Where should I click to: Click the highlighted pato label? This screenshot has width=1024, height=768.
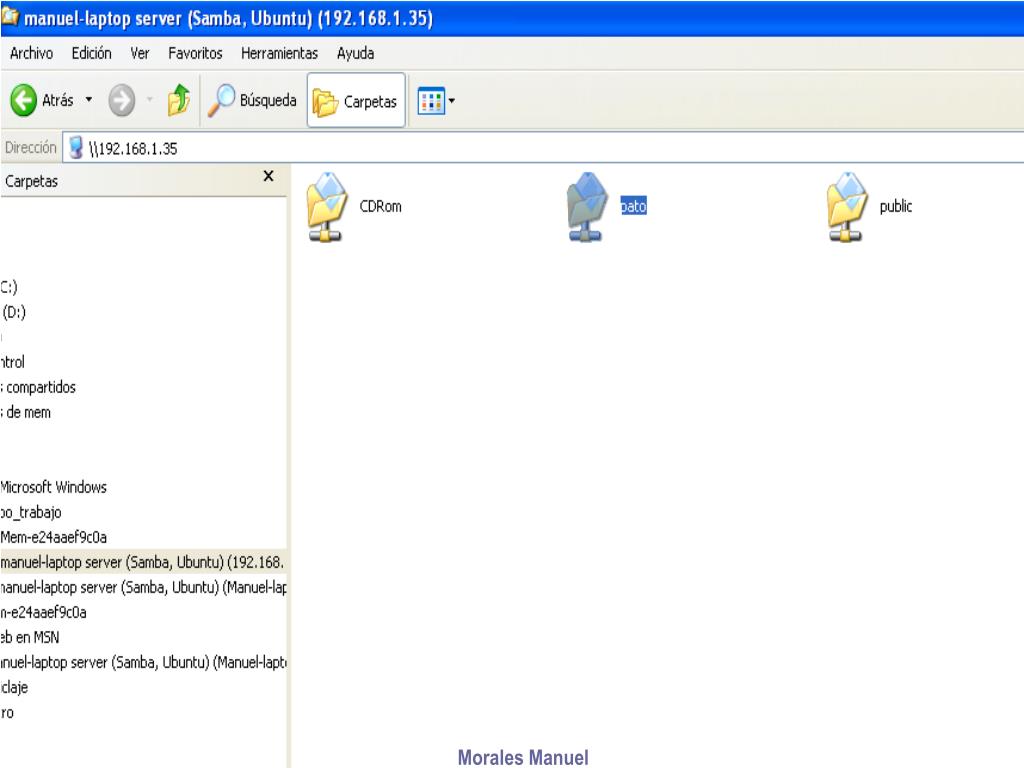(633, 206)
